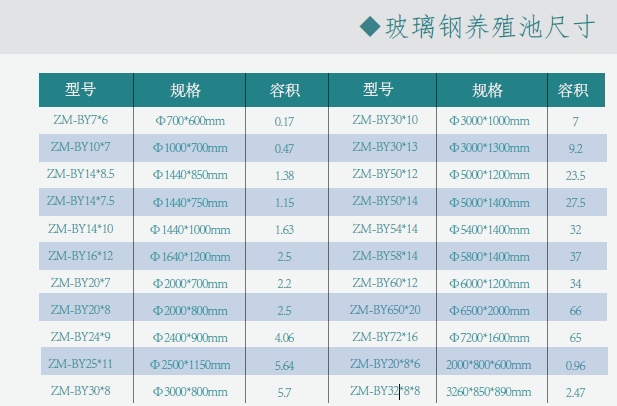Viewport: 617px width, 406px height.
Task: Click spec Φ1440*1000mm
Action: (190, 230)
